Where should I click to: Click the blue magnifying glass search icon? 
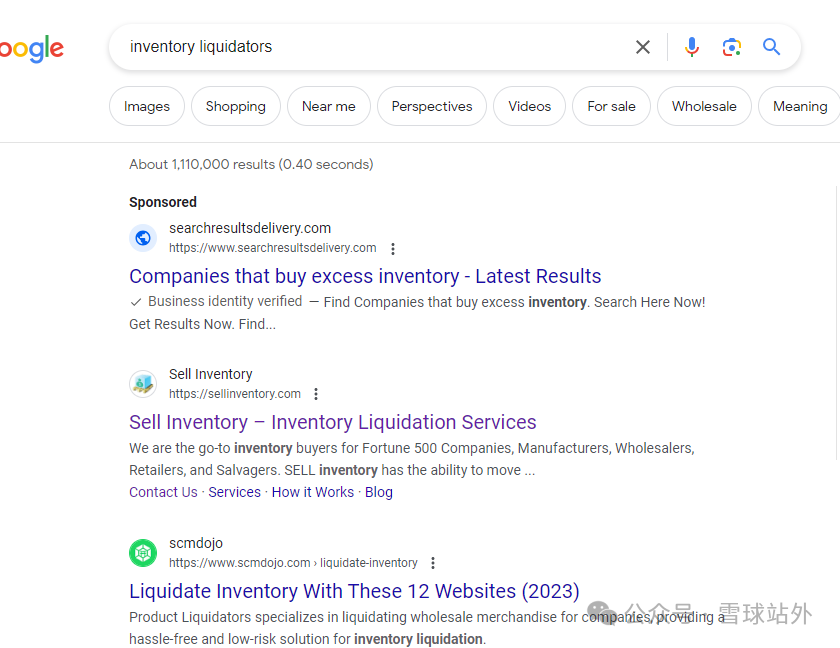coord(771,47)
